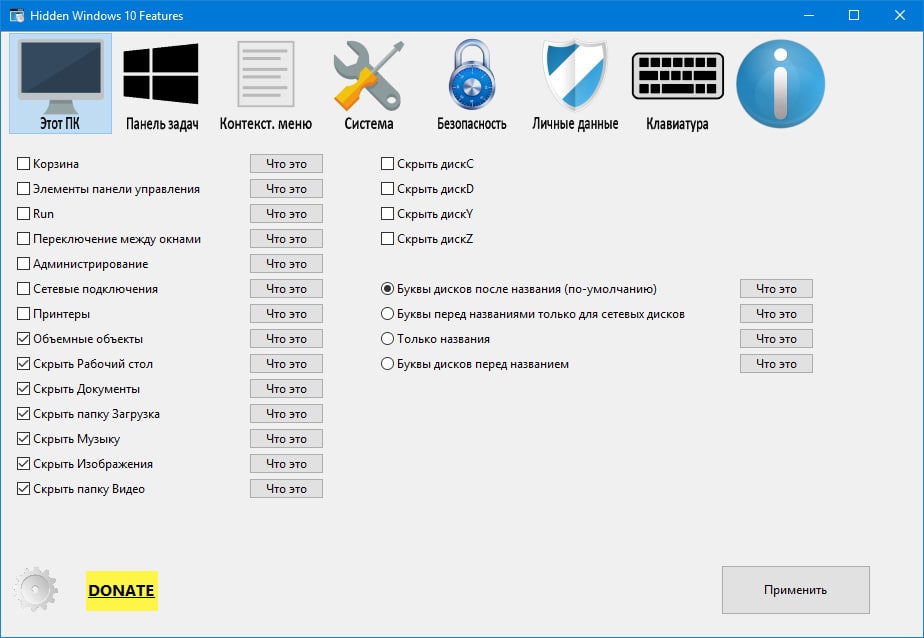Click Что это for Объемные объекты

pos(286,339)
